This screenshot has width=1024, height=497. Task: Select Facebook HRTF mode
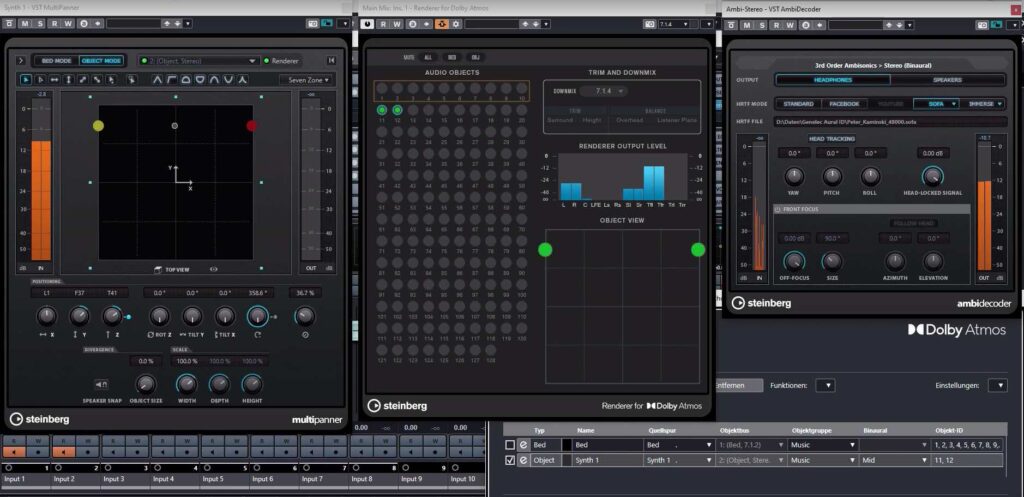(844, 104)
